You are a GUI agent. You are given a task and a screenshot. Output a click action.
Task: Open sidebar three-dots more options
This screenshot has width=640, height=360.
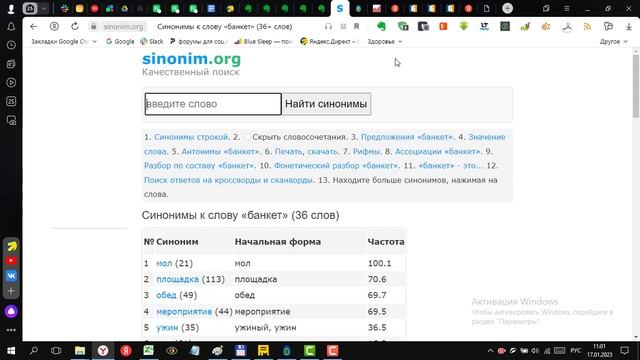point(11,330)
